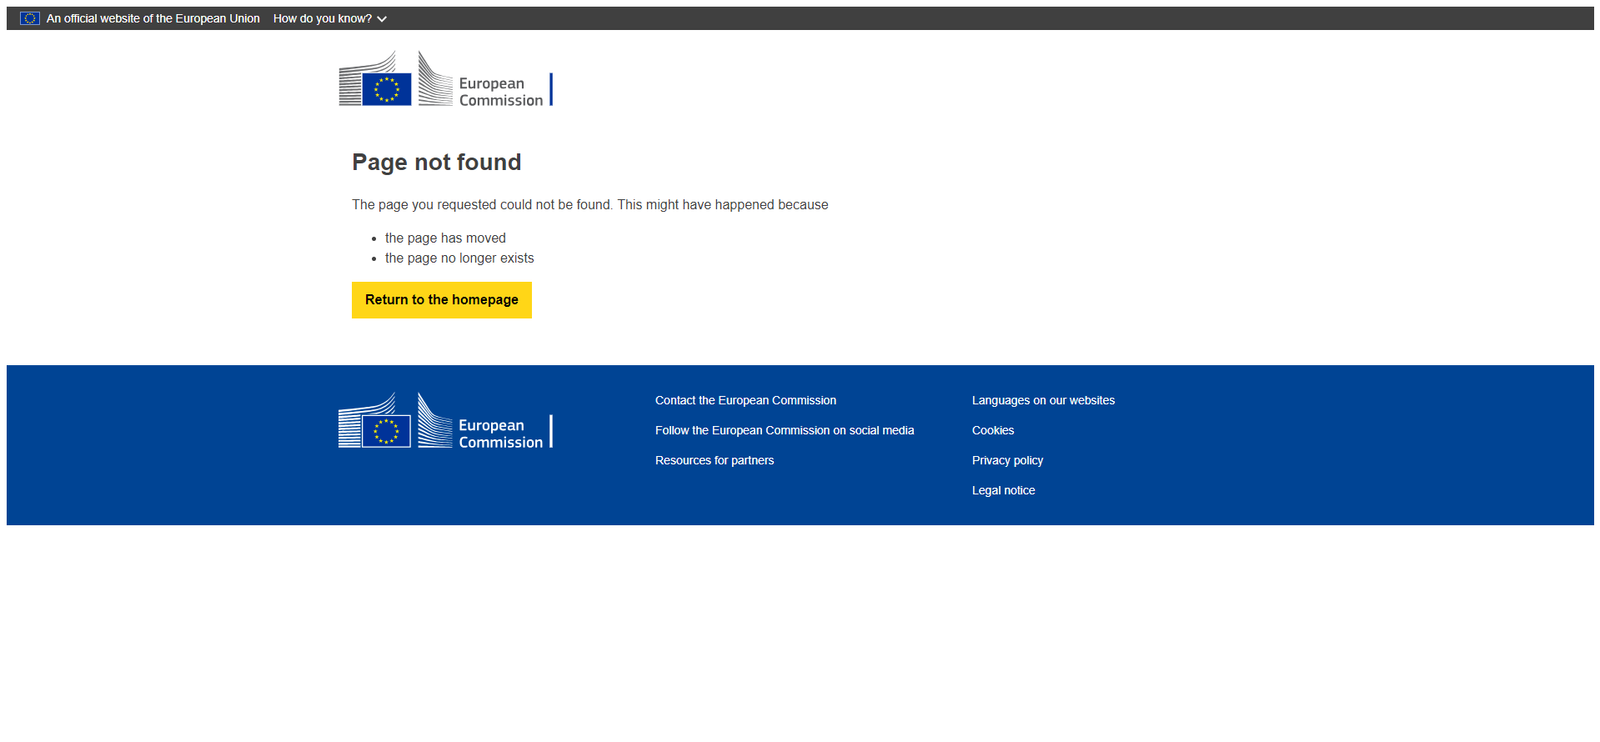The image size is (1600, 742).
Task: Click the "page you requested could not be found" paragraph
Action: [x=589, y=204]
